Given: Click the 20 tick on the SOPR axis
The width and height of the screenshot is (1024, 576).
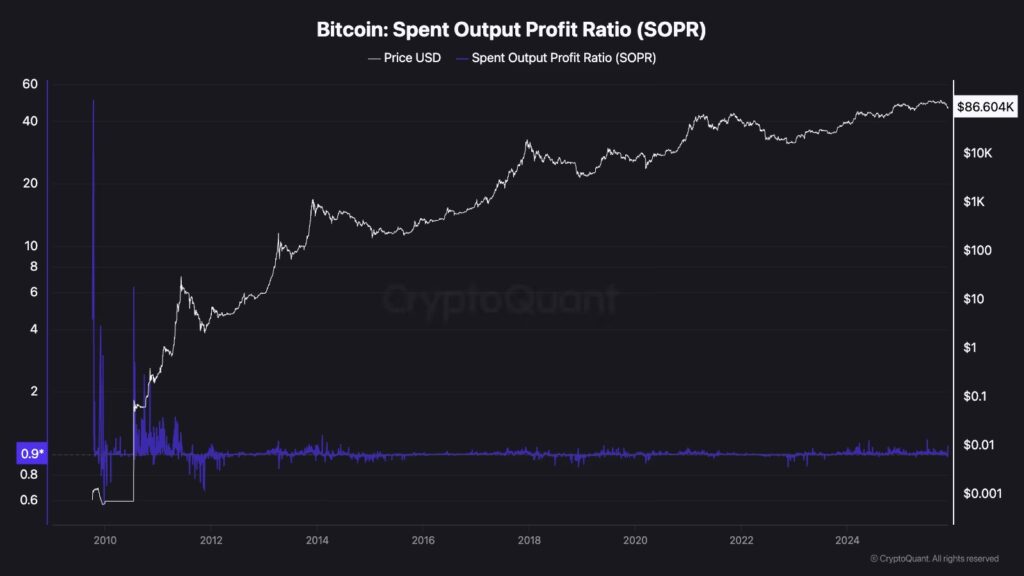Looking at the screenshot, I should click(30, 183).
